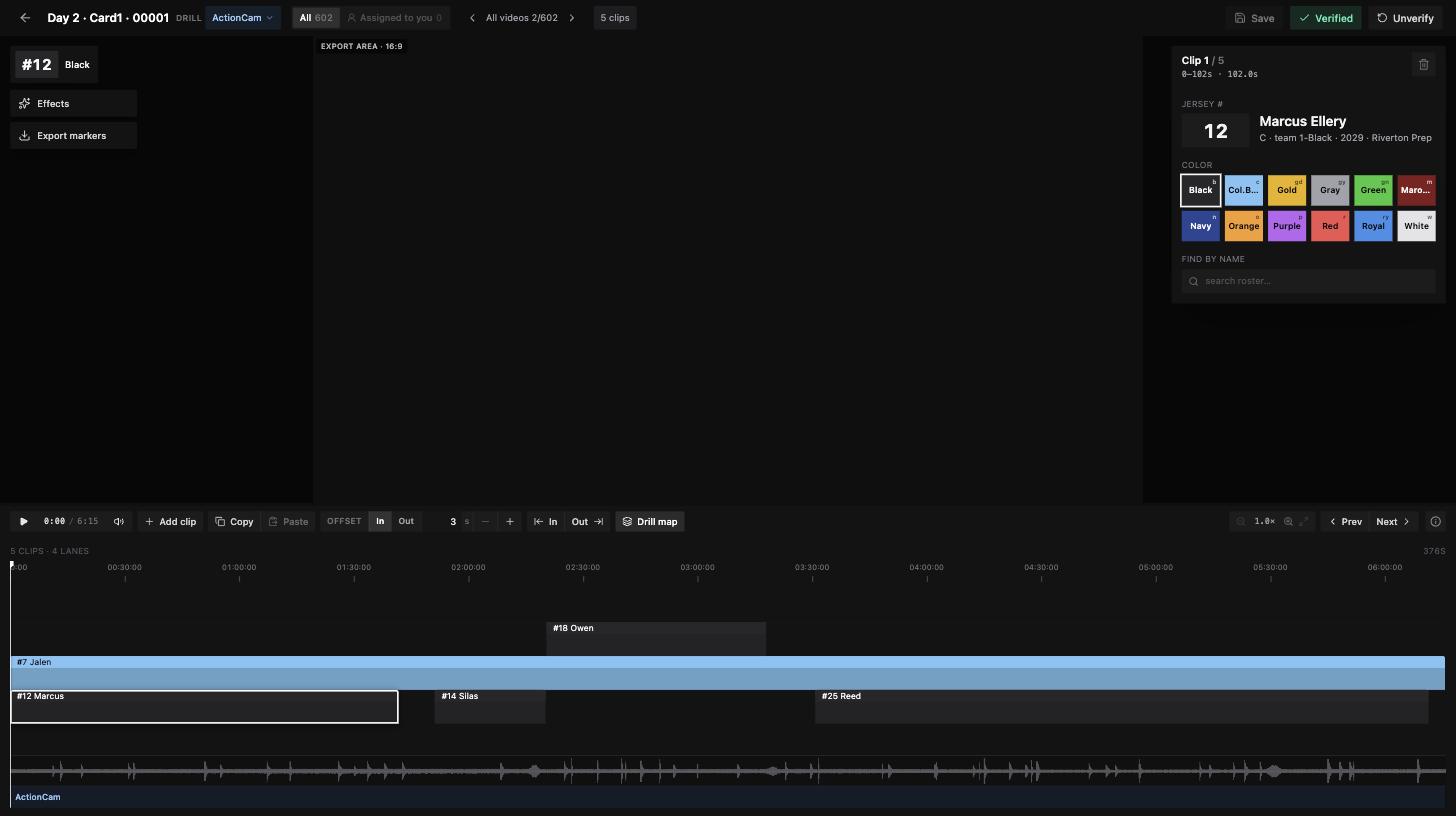Zoom in the timeline
The image size is (1456, 816).
[1288, 521]
